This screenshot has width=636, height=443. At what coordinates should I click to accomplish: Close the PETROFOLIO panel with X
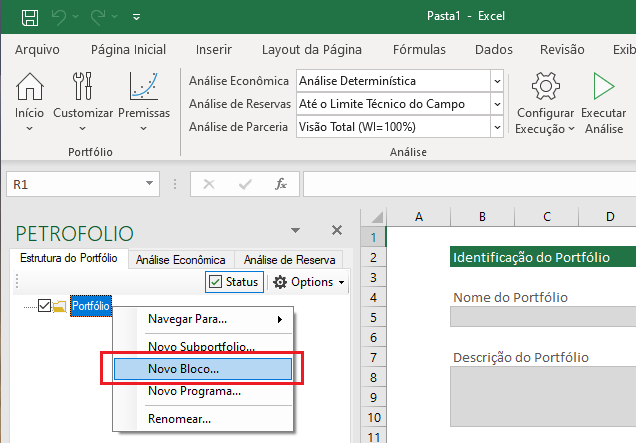click(337, 230)
